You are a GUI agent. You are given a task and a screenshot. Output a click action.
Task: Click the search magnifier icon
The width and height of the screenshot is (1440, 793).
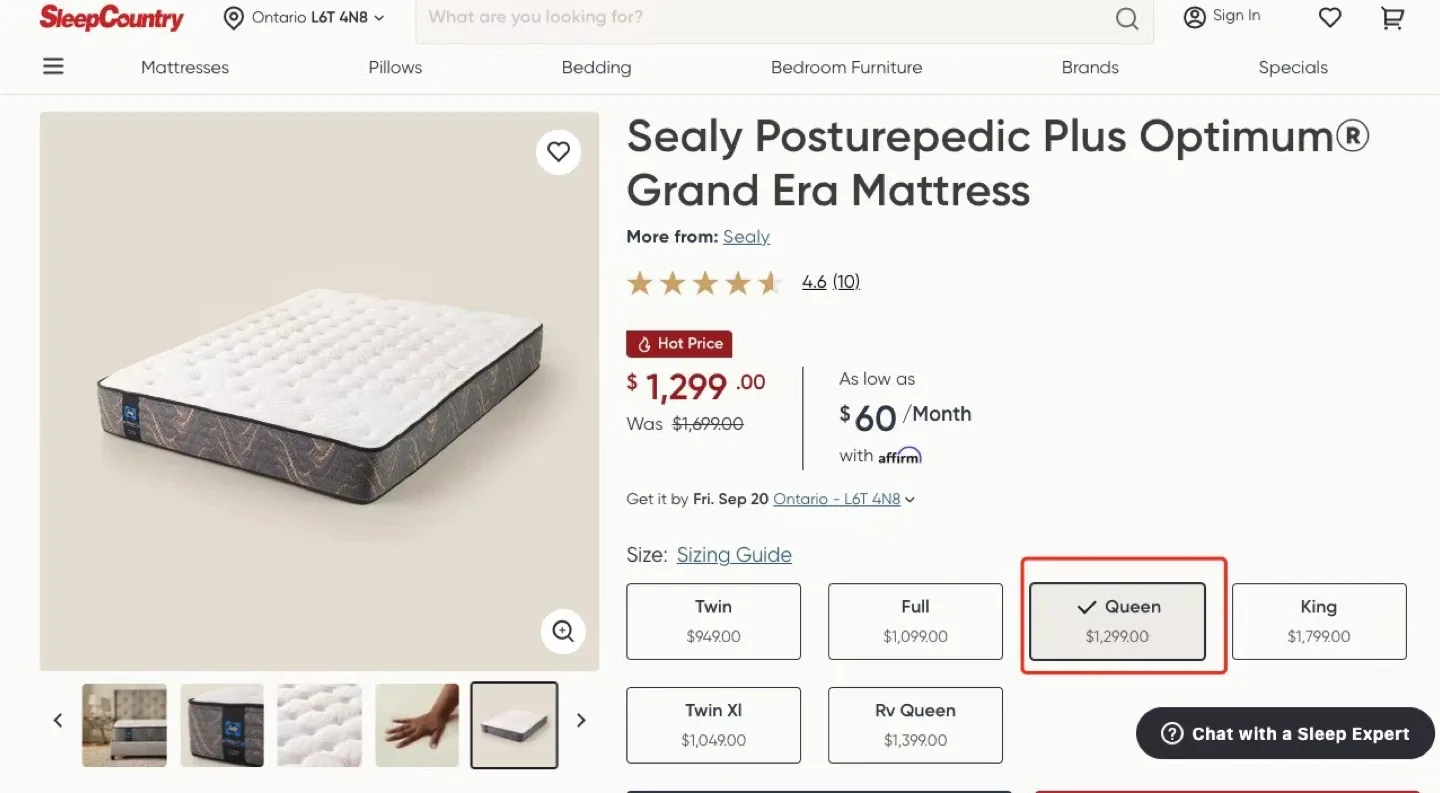pyautogui.click(x=1127, y=18)
